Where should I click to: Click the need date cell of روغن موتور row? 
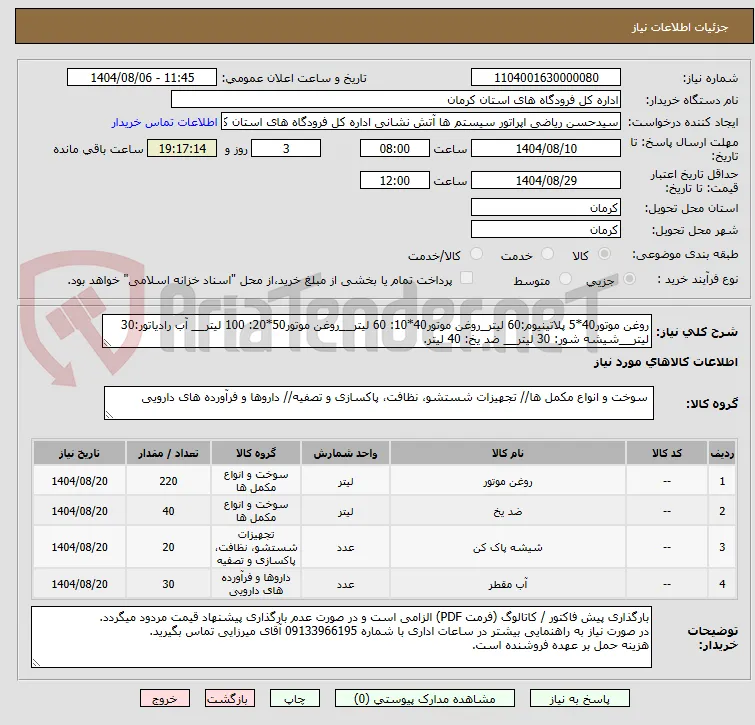tap(79, 481)
